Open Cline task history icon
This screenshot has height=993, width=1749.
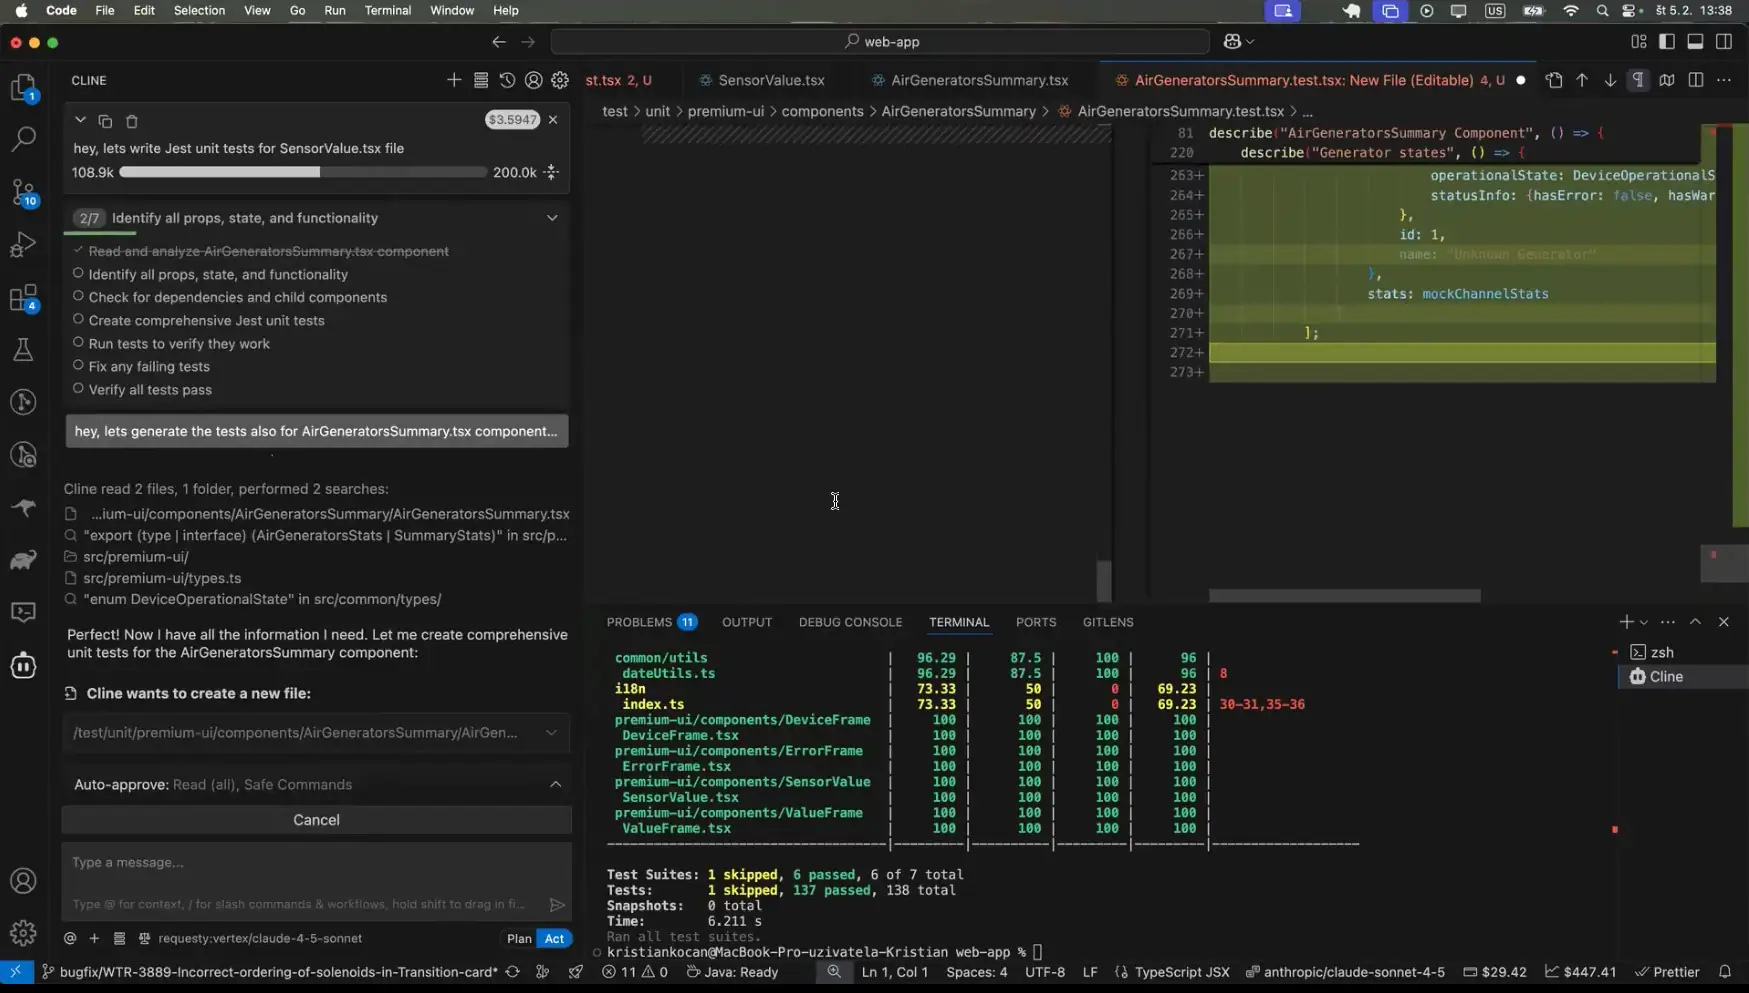click(507, 80)
